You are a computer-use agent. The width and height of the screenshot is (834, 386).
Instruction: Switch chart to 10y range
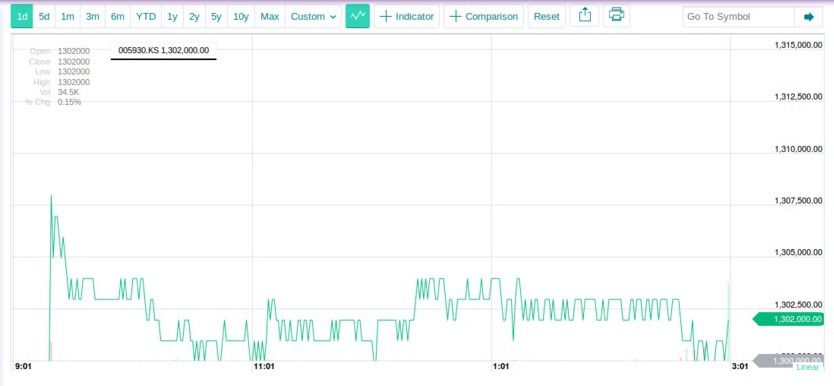tap(241, 16)
